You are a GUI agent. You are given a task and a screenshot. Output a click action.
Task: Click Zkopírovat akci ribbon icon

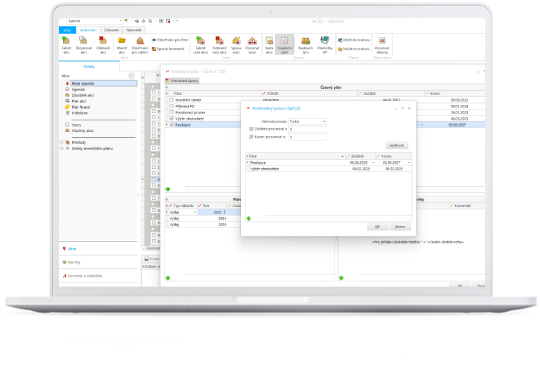(84, 41)
